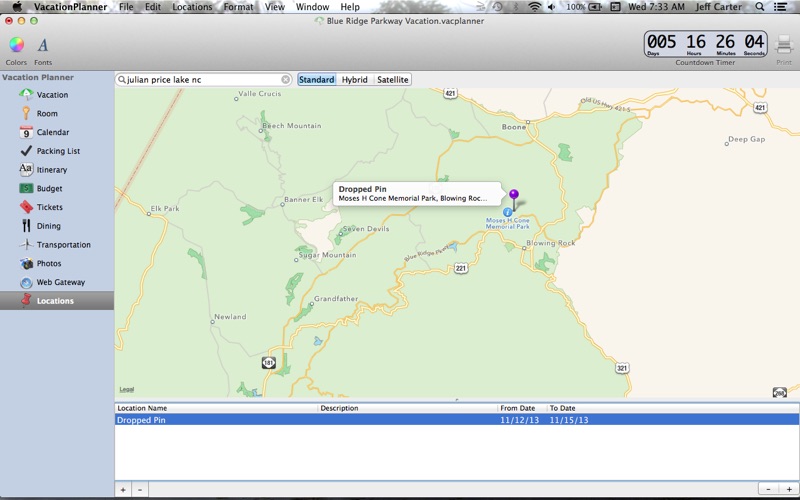Click the From Date column header
Image resolution: width=800 pixels, height=500 pixels.
coord(522,408)
